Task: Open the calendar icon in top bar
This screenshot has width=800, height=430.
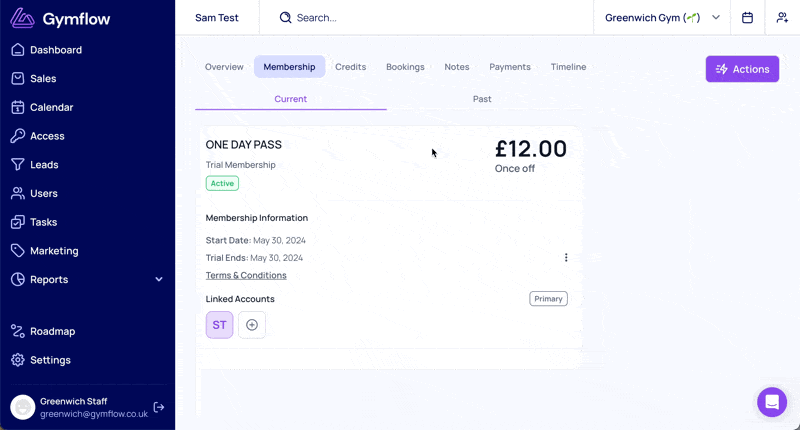Action: (747, 18)
